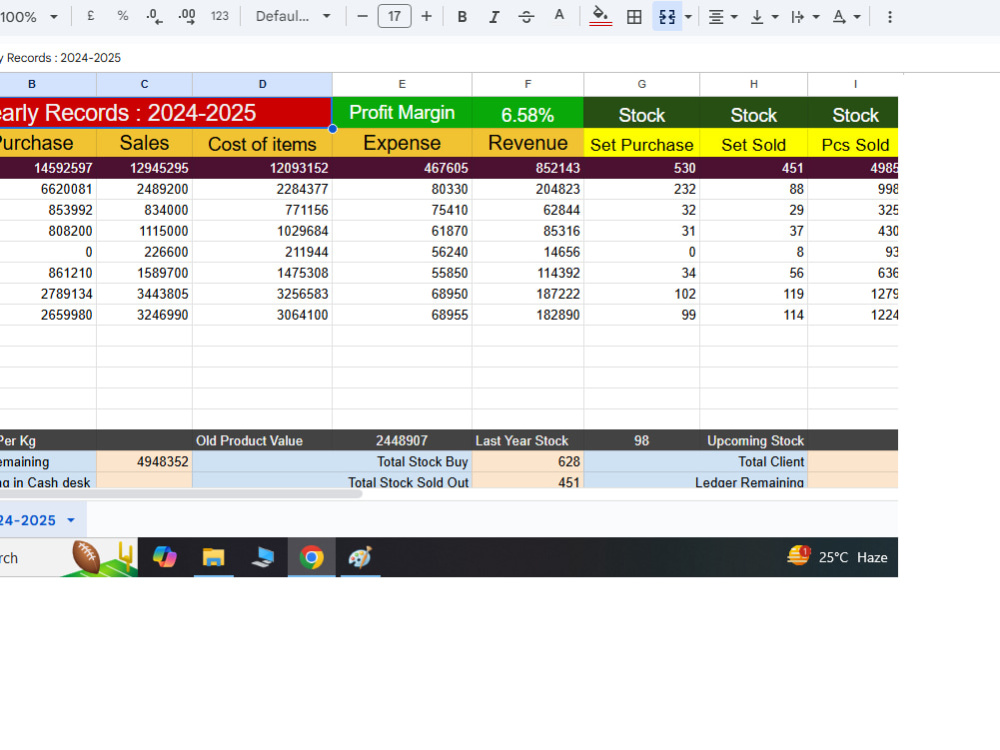The width and height of the screenshot is (1000, 750).
Task: Select the Set Sold header cell
Action: [x=753, y=144]
